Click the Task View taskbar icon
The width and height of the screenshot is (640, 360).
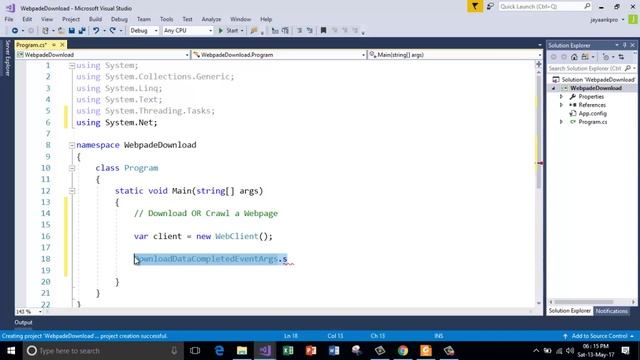click(x=195, y=351)
